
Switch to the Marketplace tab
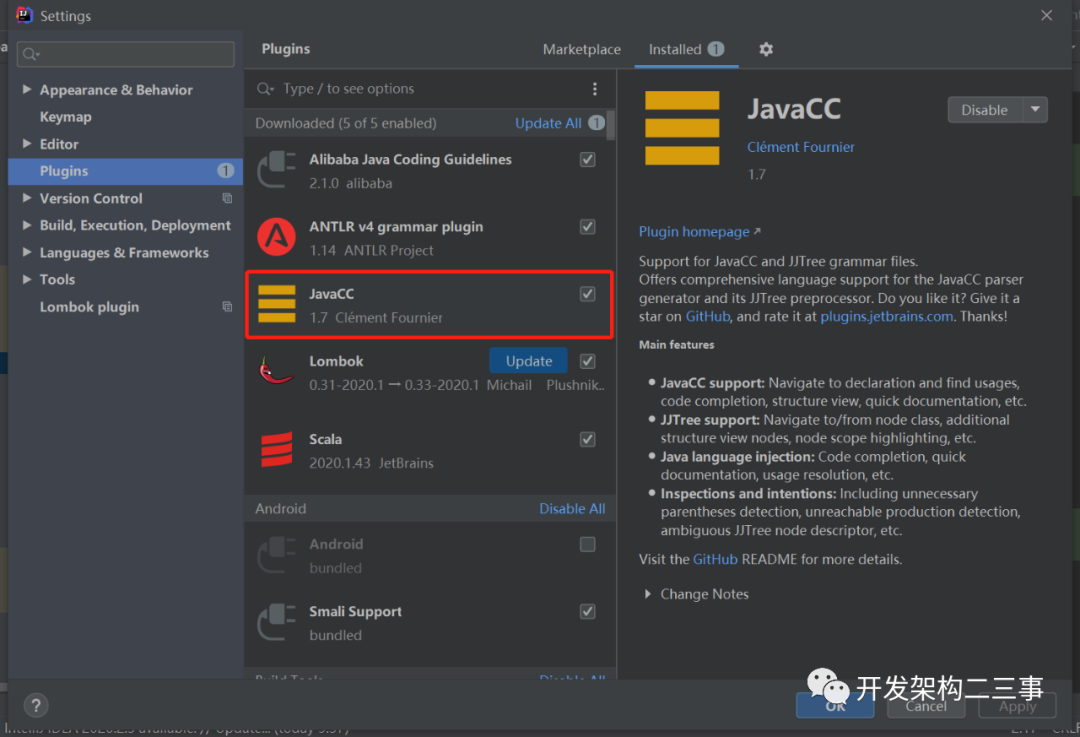point(581,50)
